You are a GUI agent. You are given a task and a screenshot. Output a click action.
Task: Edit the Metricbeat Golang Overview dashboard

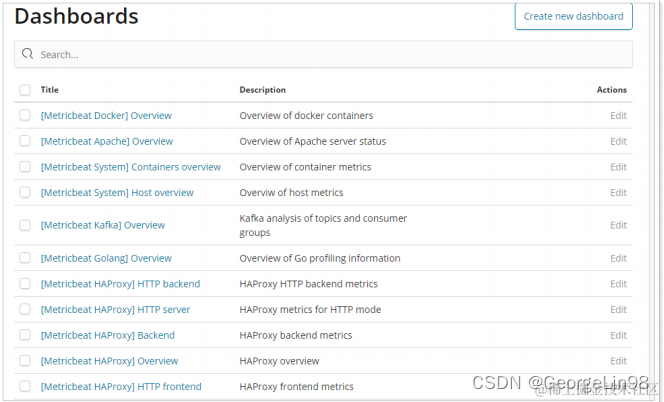click(618, 258)
